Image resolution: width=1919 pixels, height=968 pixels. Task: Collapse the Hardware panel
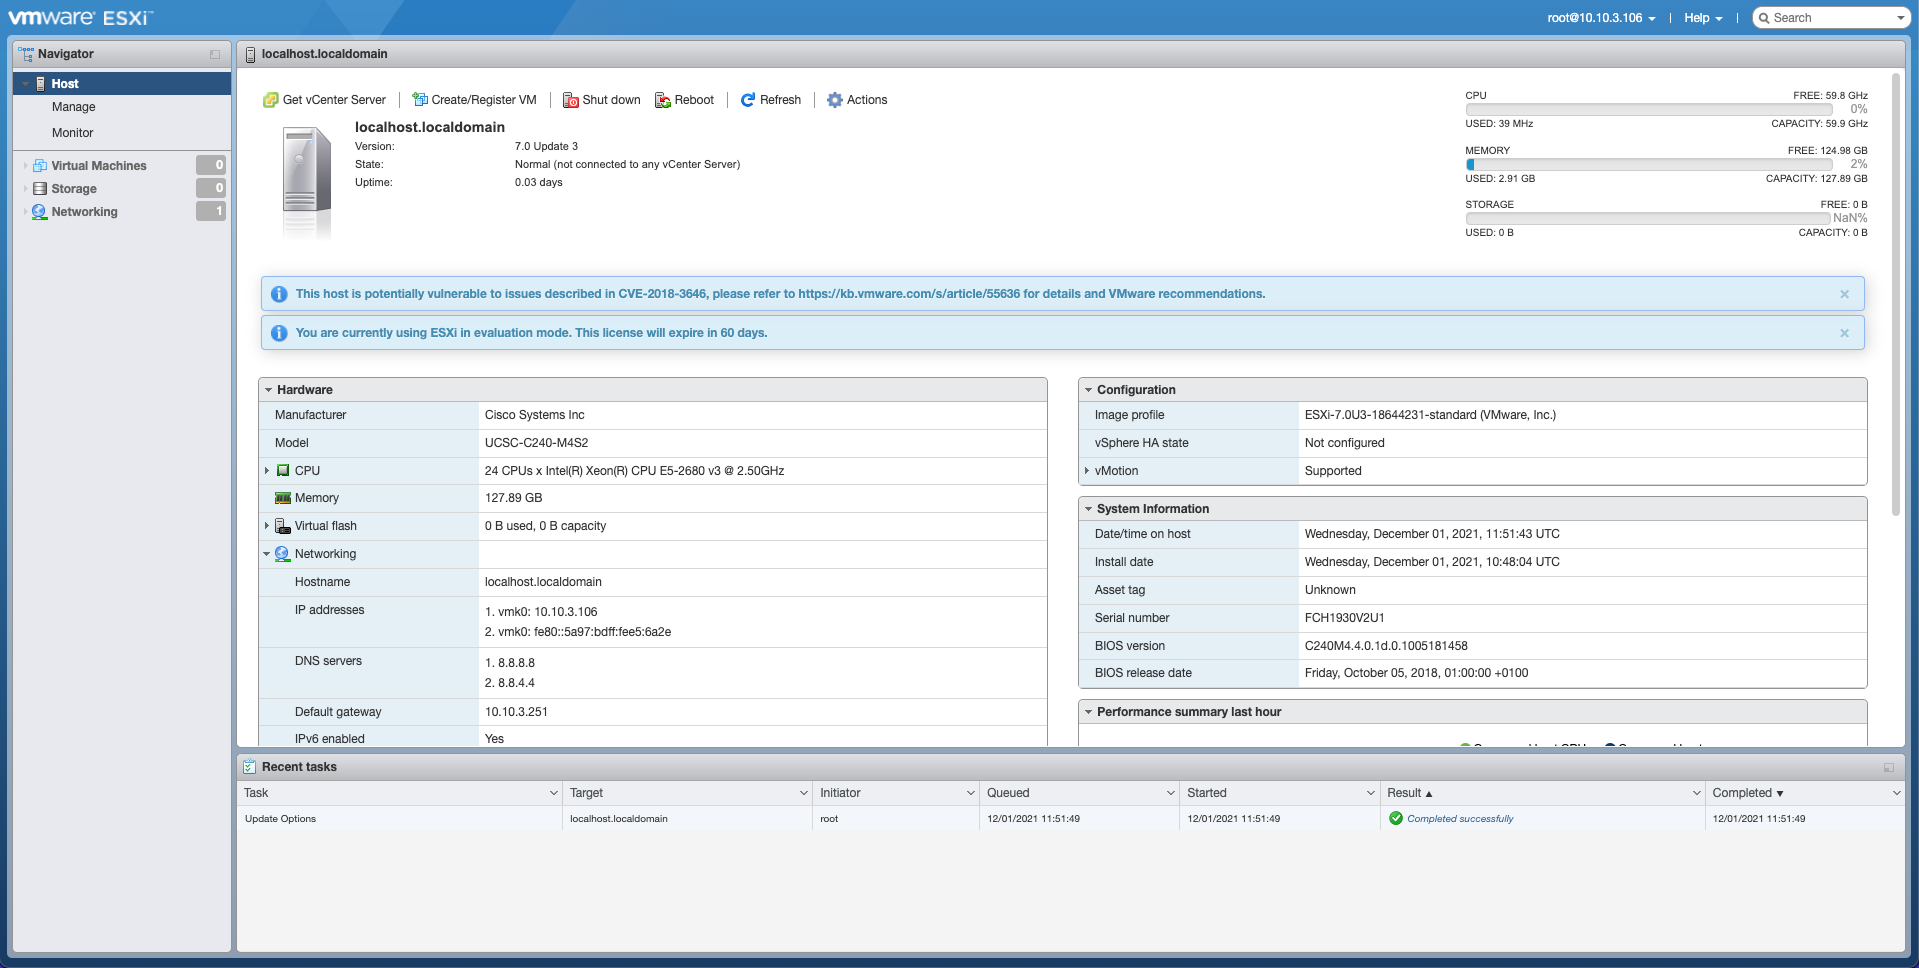[268, 390]
